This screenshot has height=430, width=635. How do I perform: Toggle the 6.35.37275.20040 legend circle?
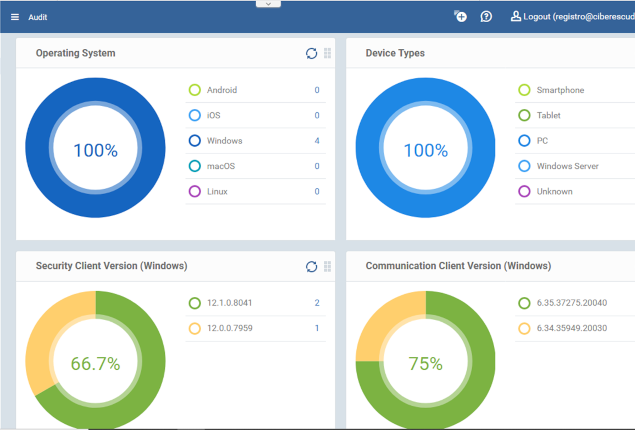[x=524, y=303]
